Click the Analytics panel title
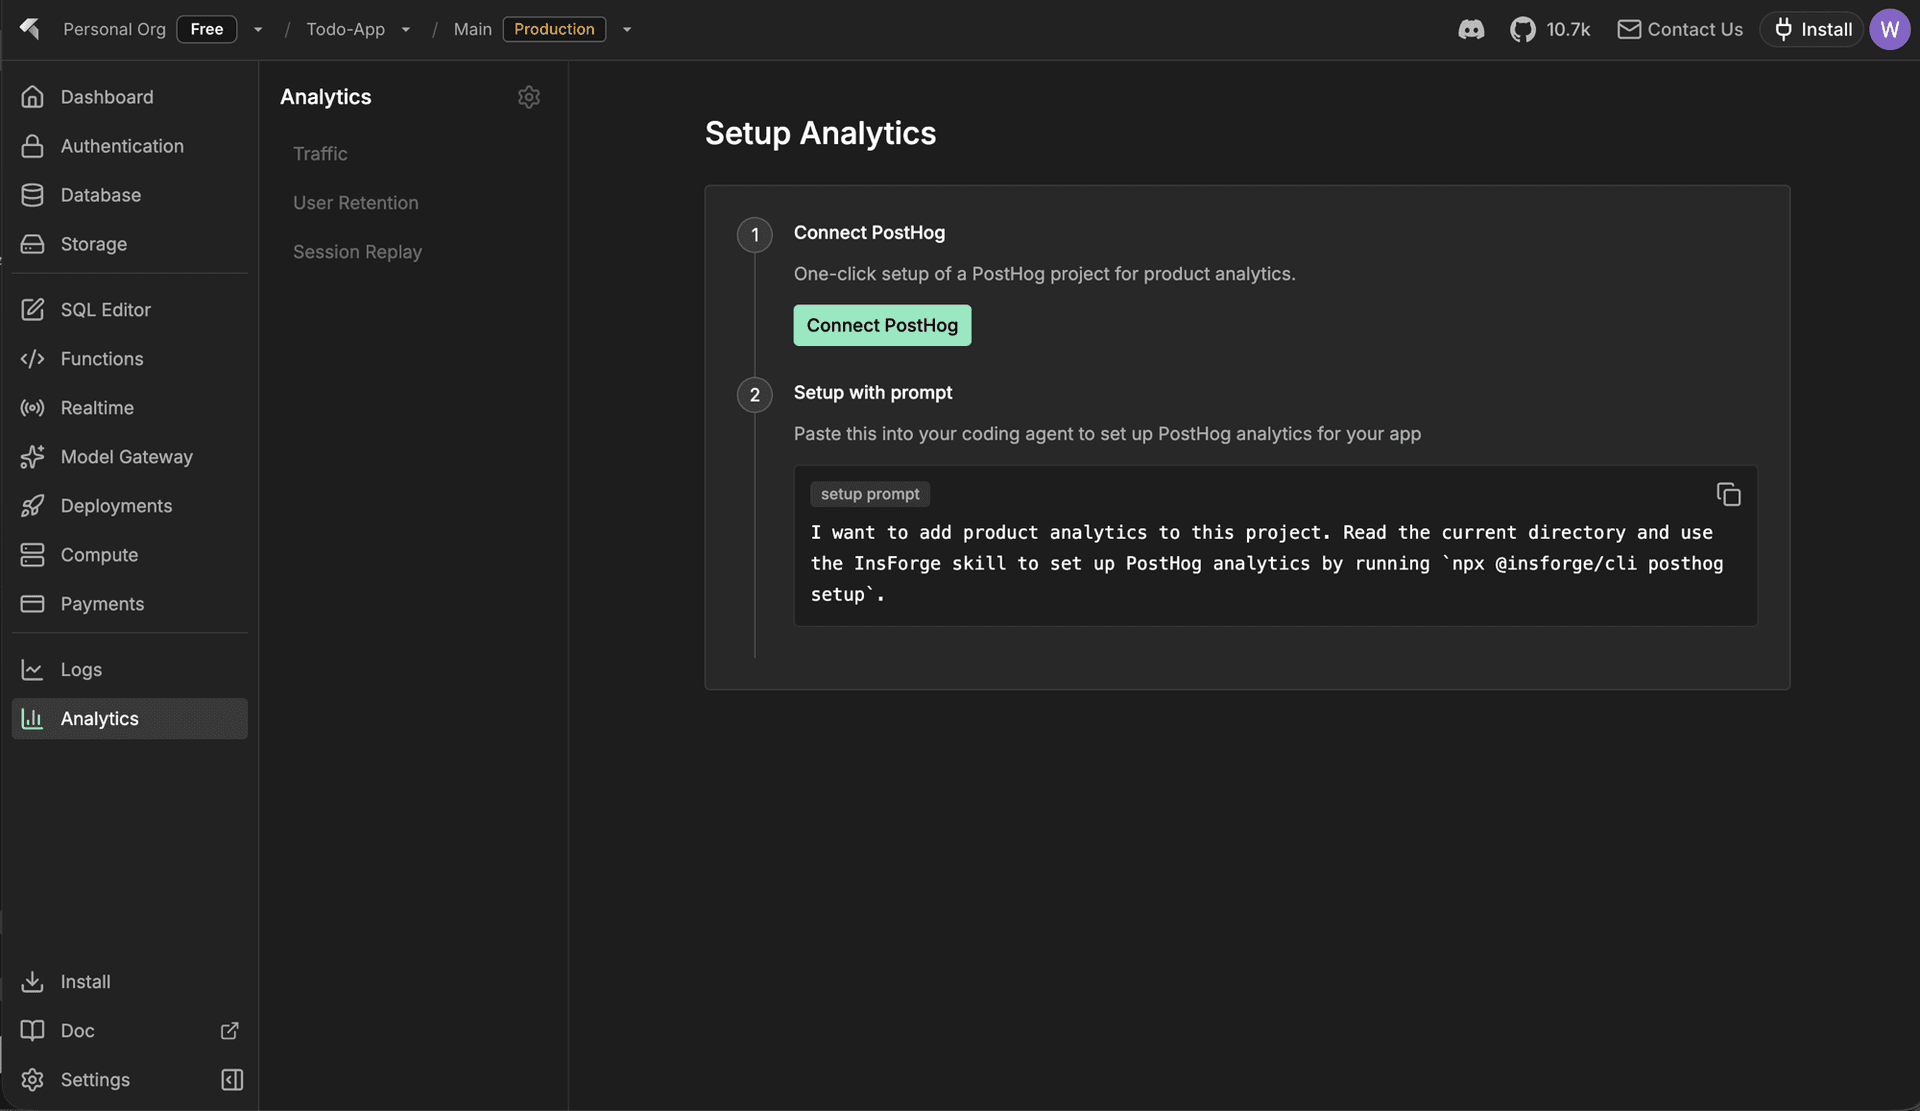The height and width of the screenshot is (1111, 1920). tap(325, 97)
